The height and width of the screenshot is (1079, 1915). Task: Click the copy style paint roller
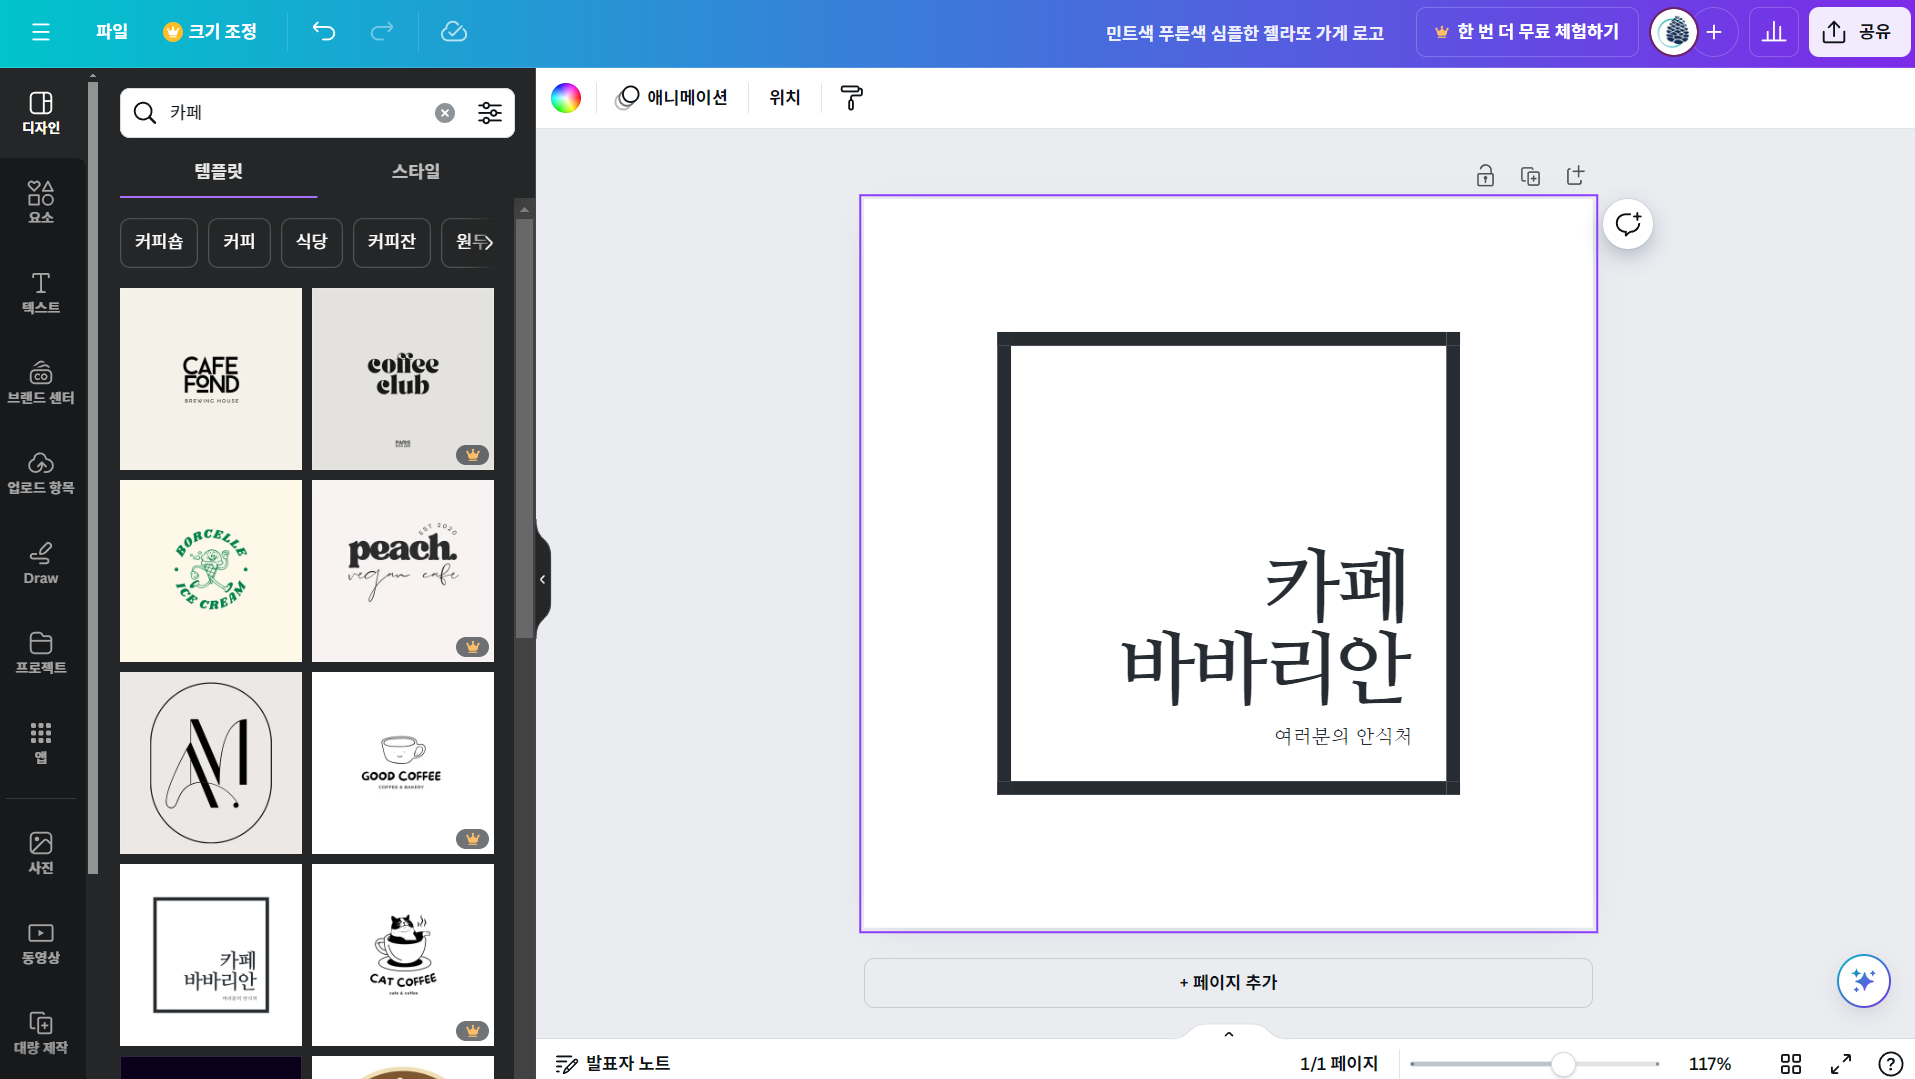point(851,98)
